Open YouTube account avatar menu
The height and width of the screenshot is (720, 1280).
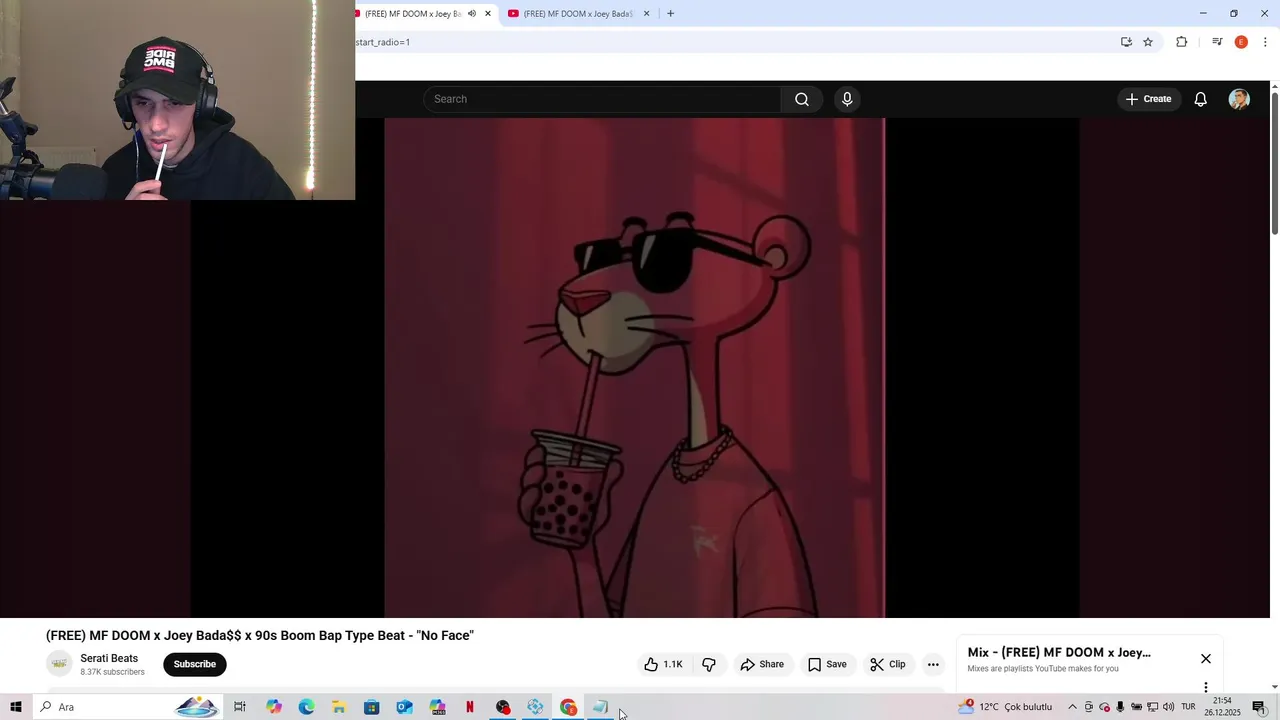[x=1239, y=99]
